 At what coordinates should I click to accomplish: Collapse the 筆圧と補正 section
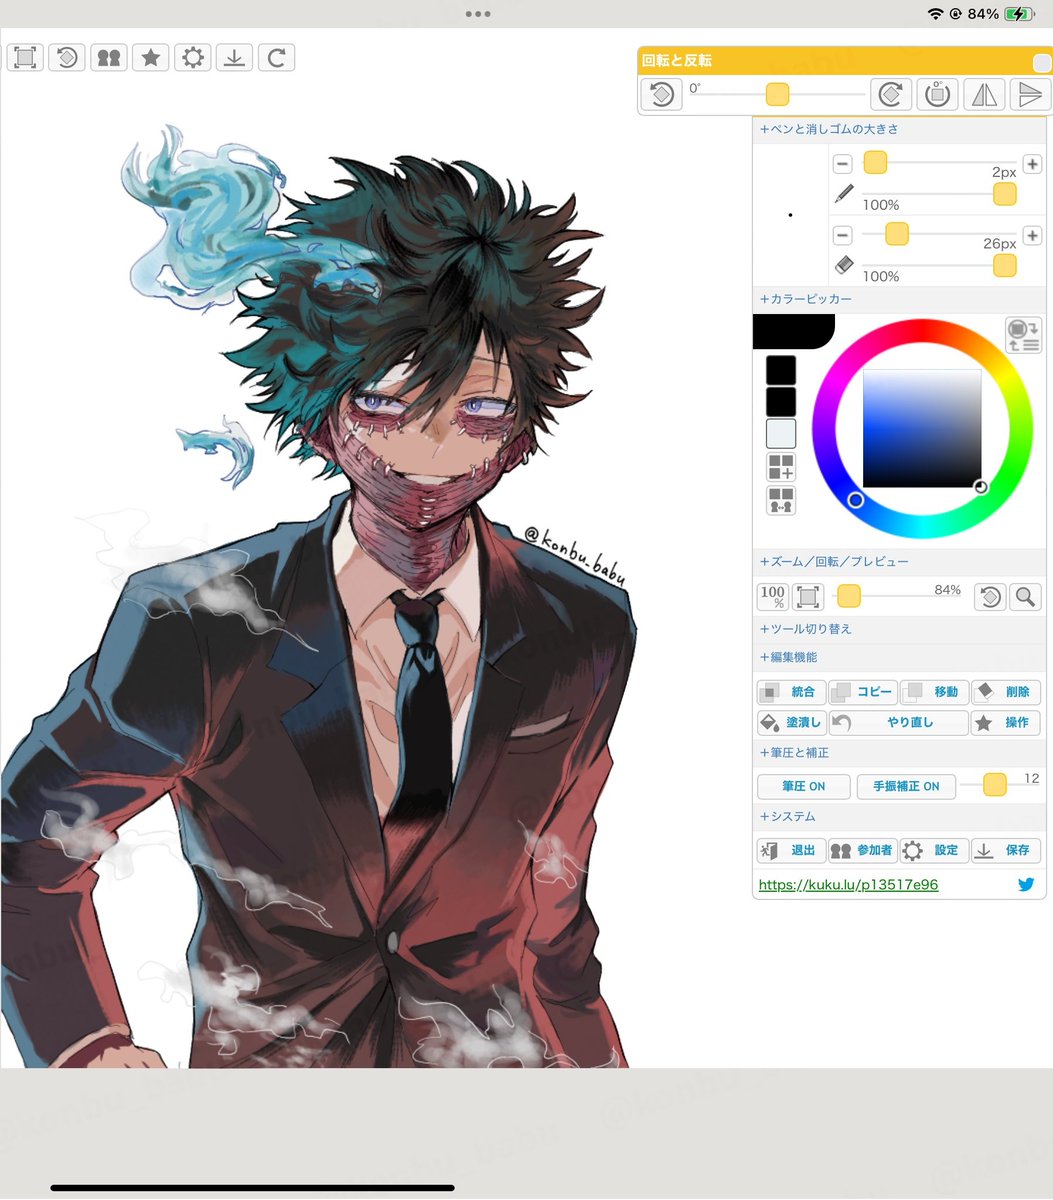794,752
